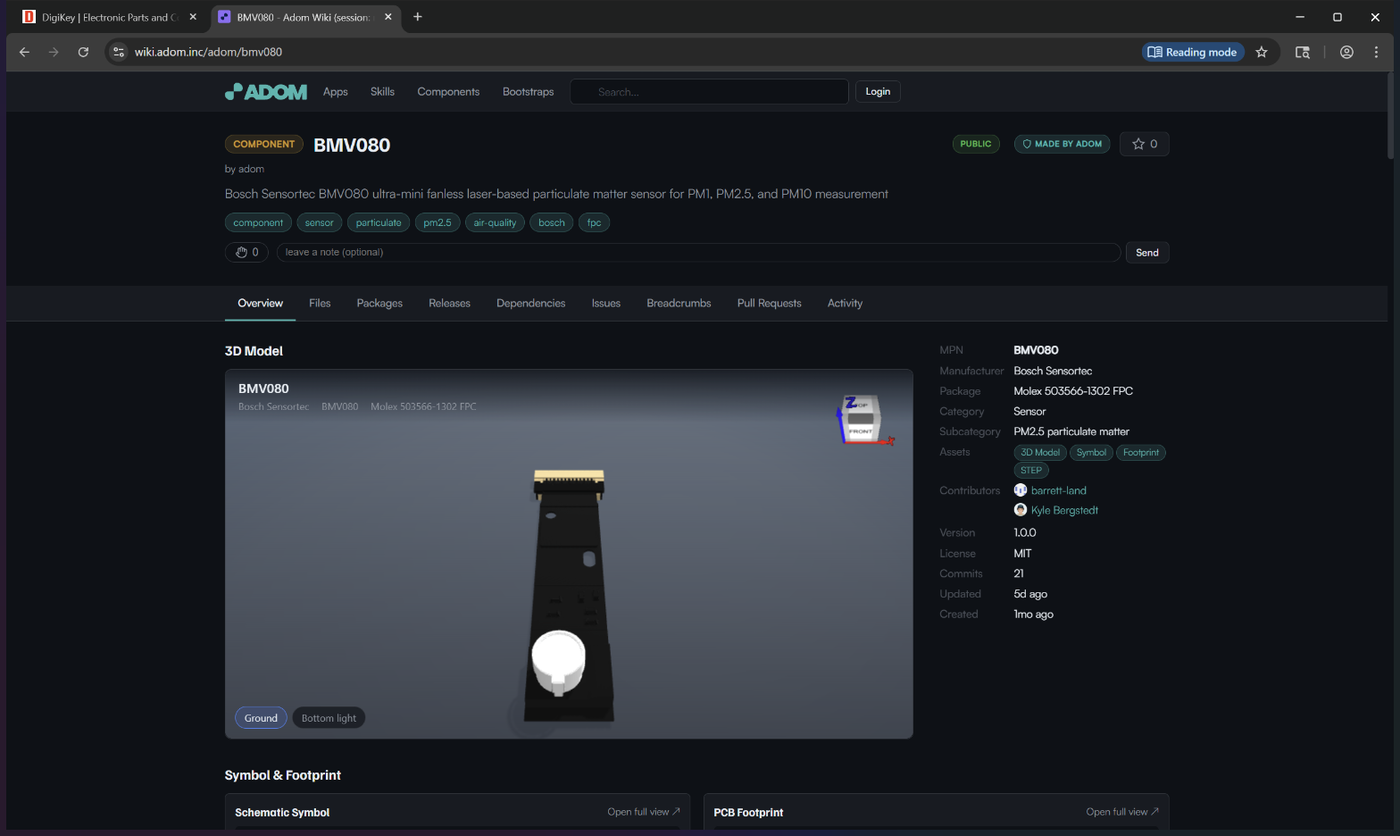Open Bootstraps in the top navigation
1400x836 pixels.
tap(528, 91)
